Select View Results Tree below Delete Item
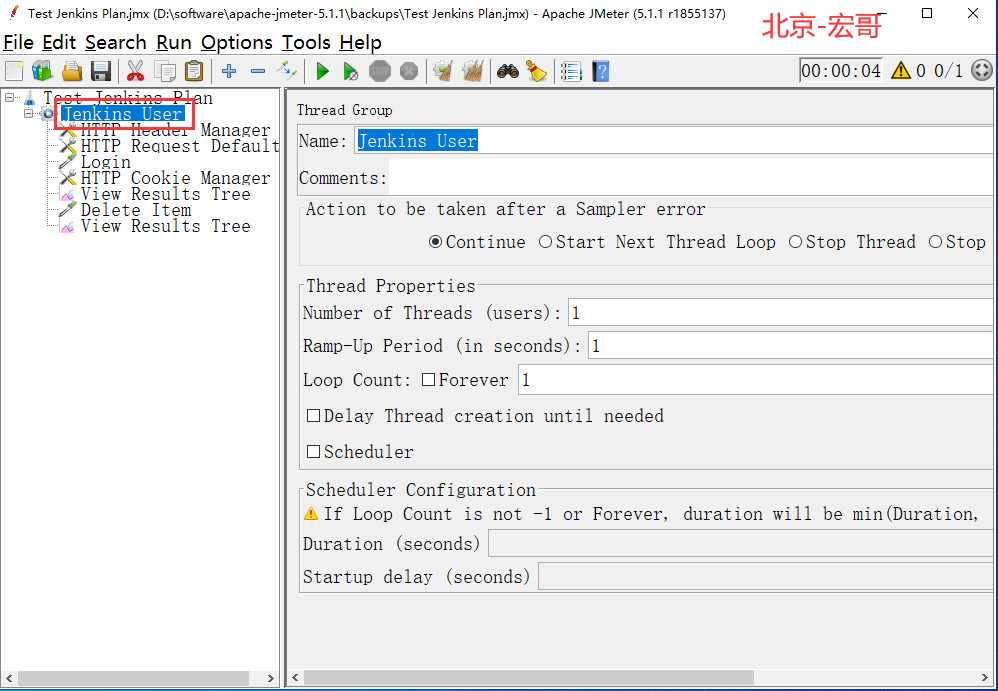The height and width of the screenshot is (691, 998). tap(165, 226)
